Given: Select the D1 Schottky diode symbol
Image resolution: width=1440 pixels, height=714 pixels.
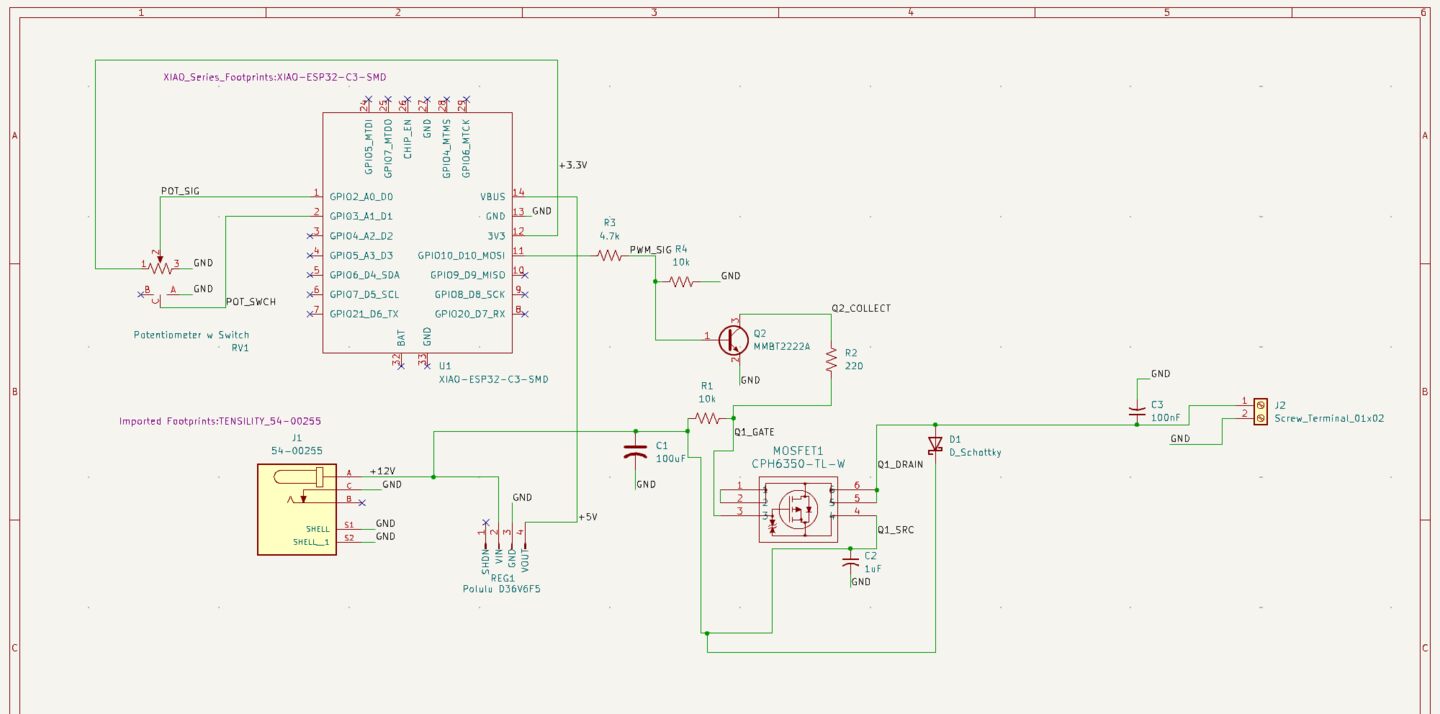Looking at the screenshot, I should (935, 444).
